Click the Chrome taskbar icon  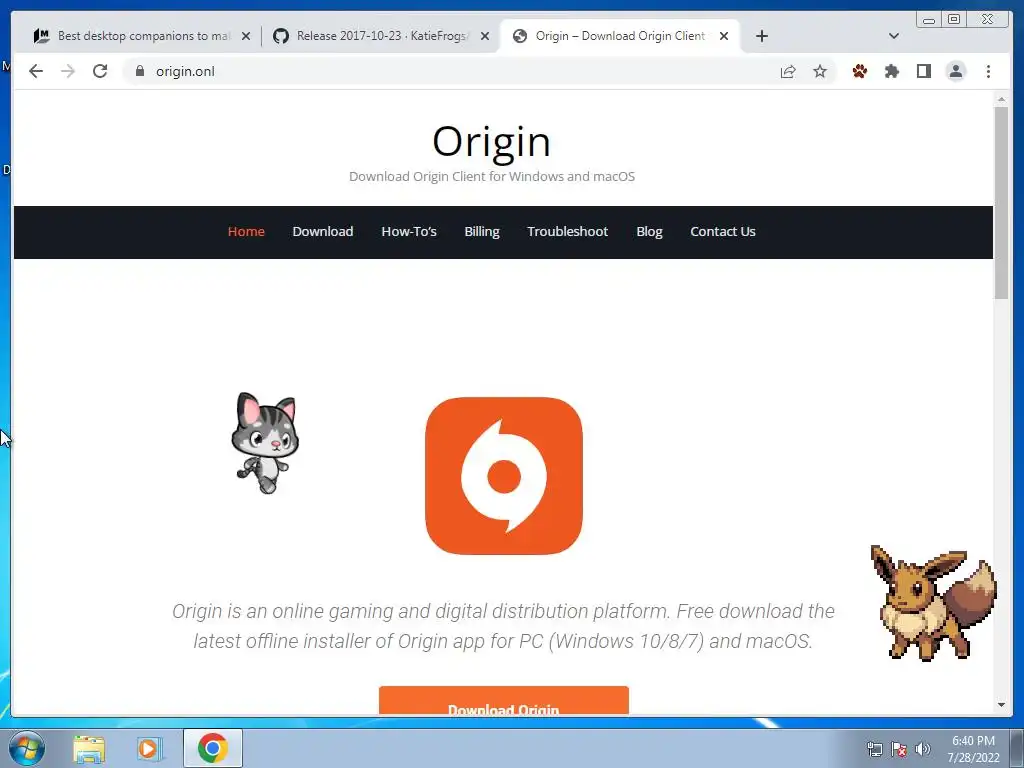tap(212, 748)
